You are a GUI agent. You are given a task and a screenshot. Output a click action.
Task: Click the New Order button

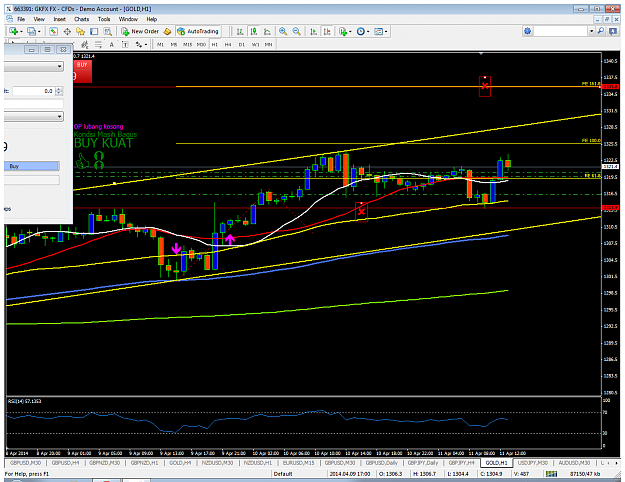click(140, 31)
